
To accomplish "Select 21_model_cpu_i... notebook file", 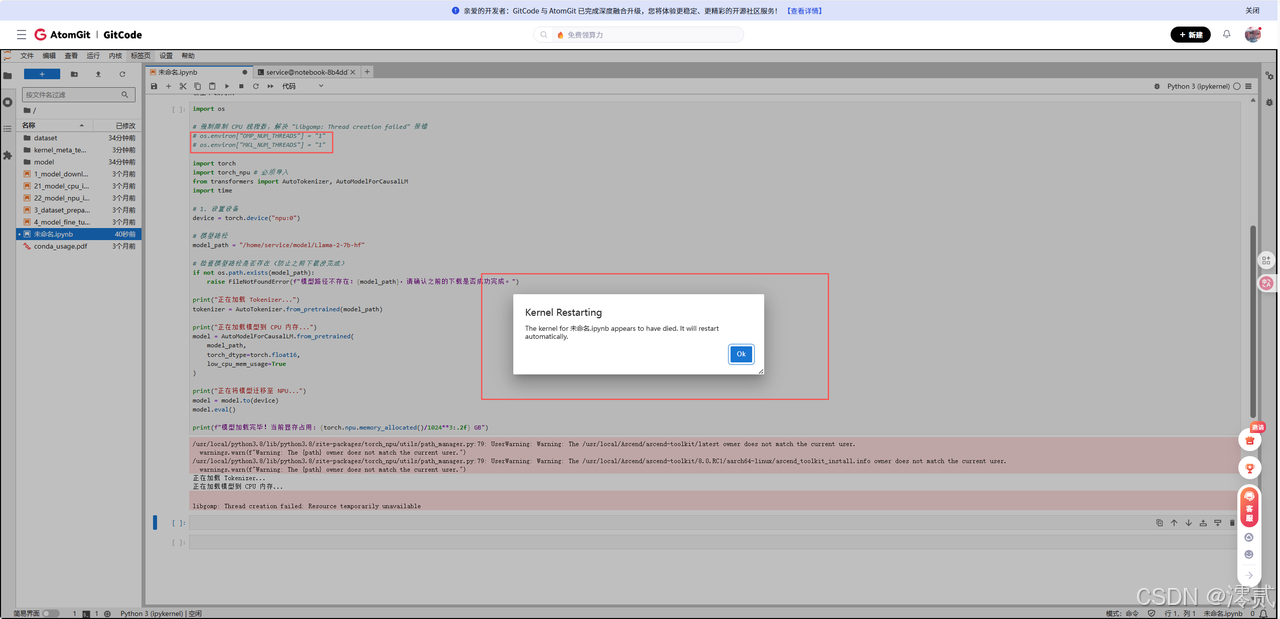I will tap(80, 186).
